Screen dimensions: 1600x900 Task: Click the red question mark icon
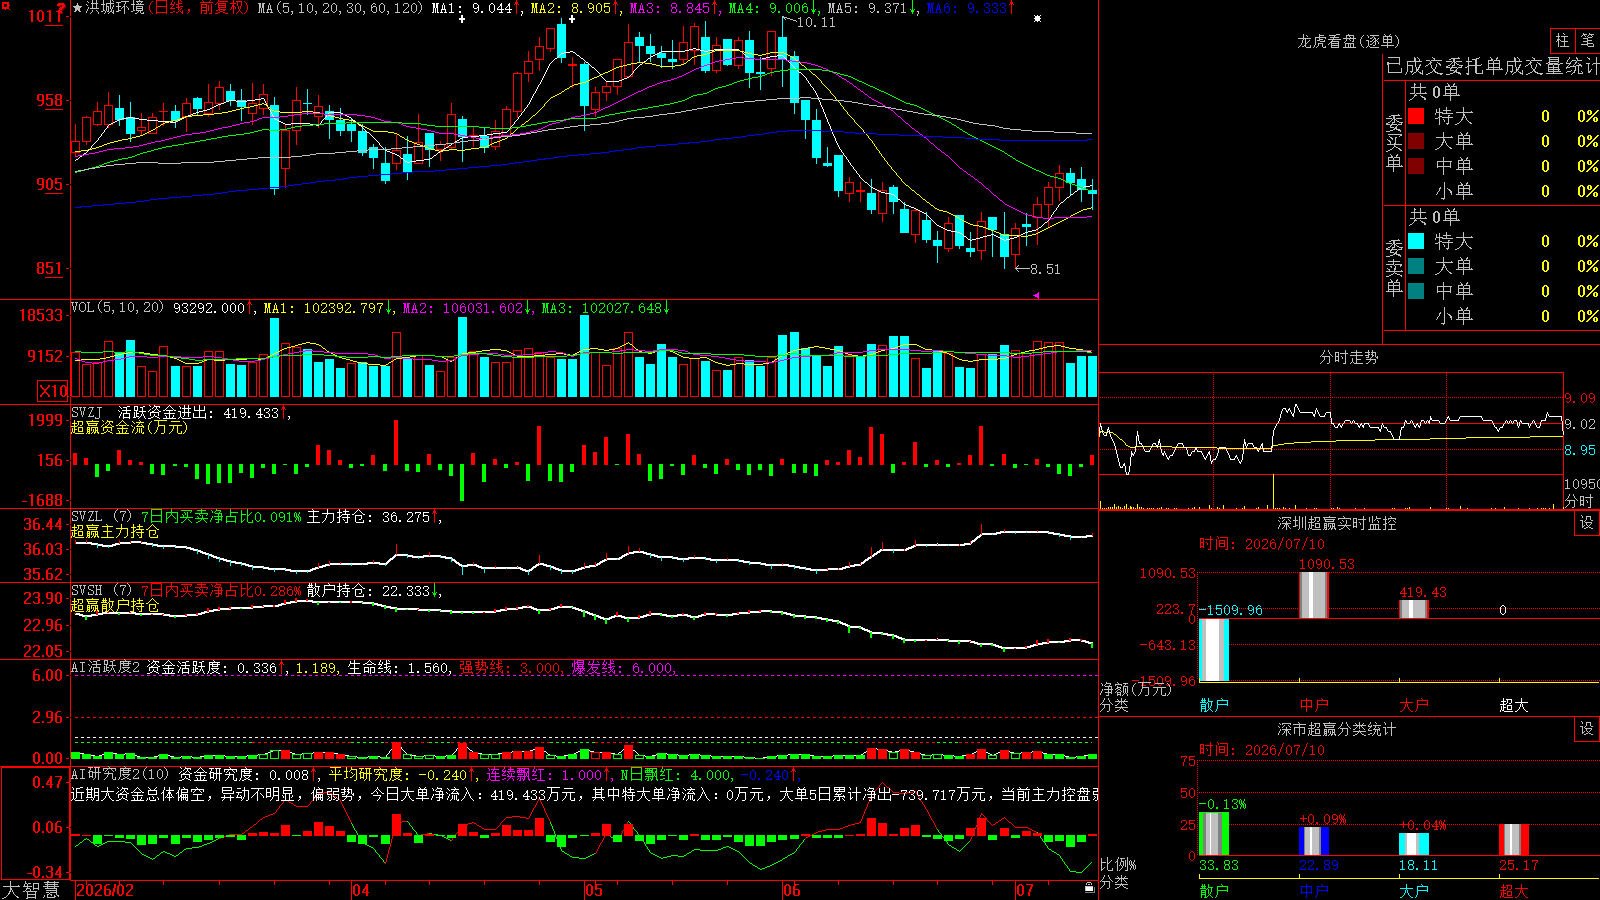click(x=61, y=9)
